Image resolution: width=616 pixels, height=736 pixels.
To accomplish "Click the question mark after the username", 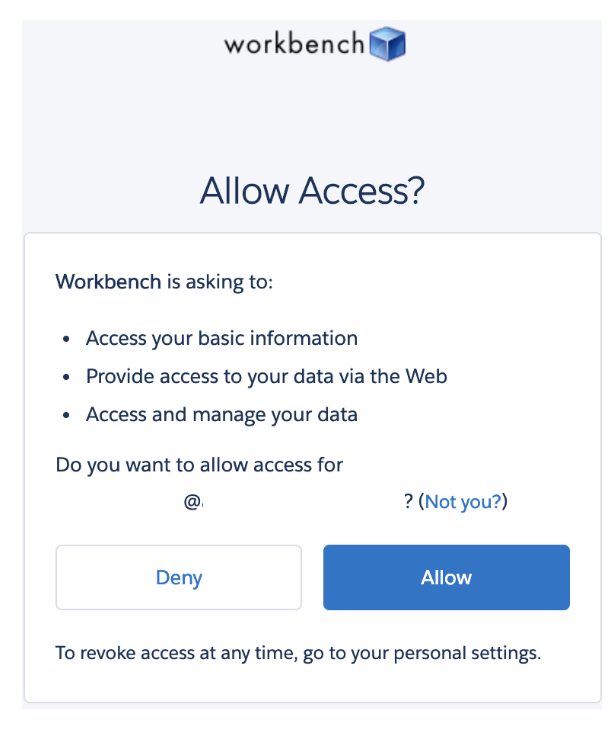I will (408, 501).
